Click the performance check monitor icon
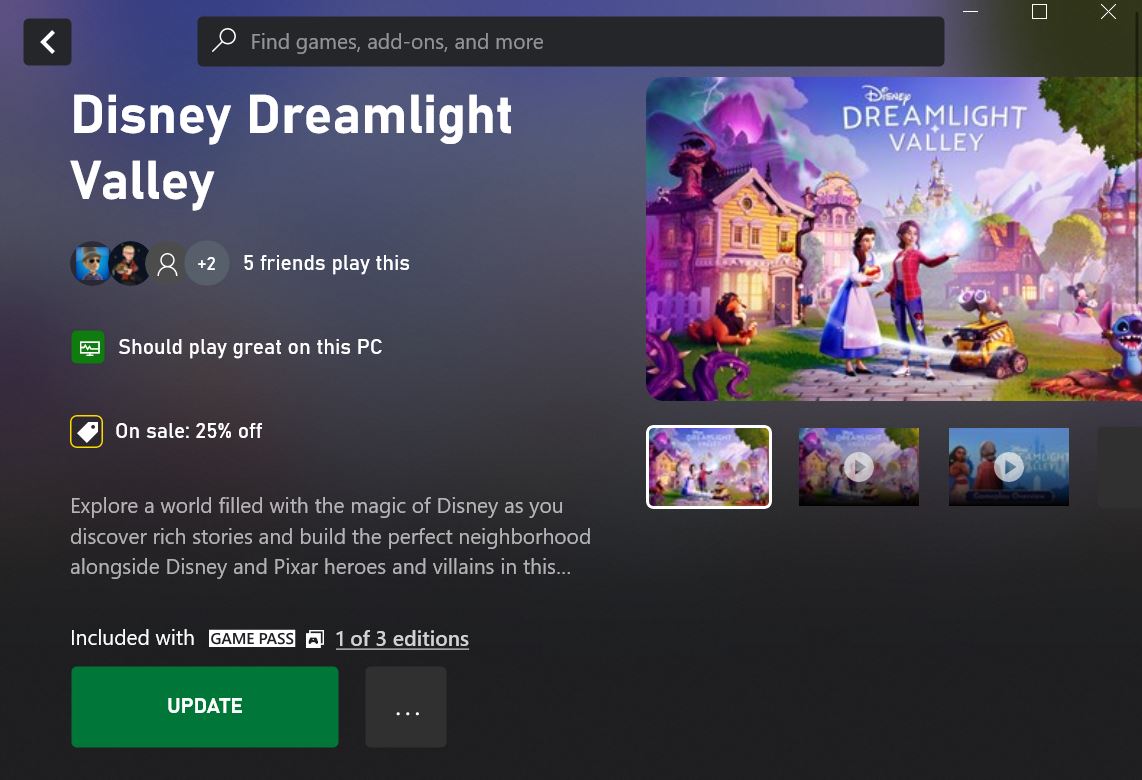This screenshot has width=1142, height=780. click(88, 346)
